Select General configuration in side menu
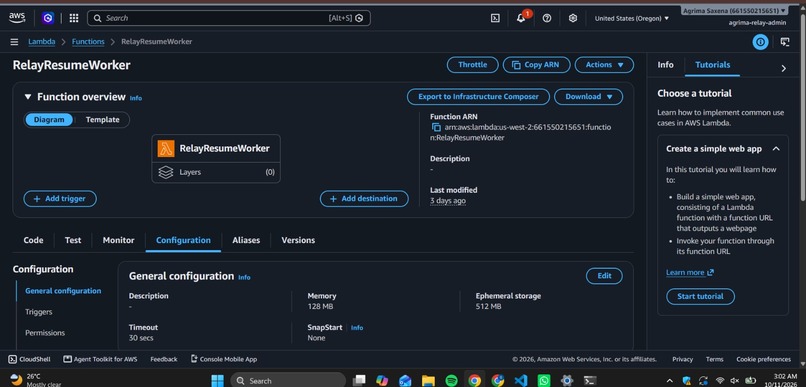 [63, 291]
